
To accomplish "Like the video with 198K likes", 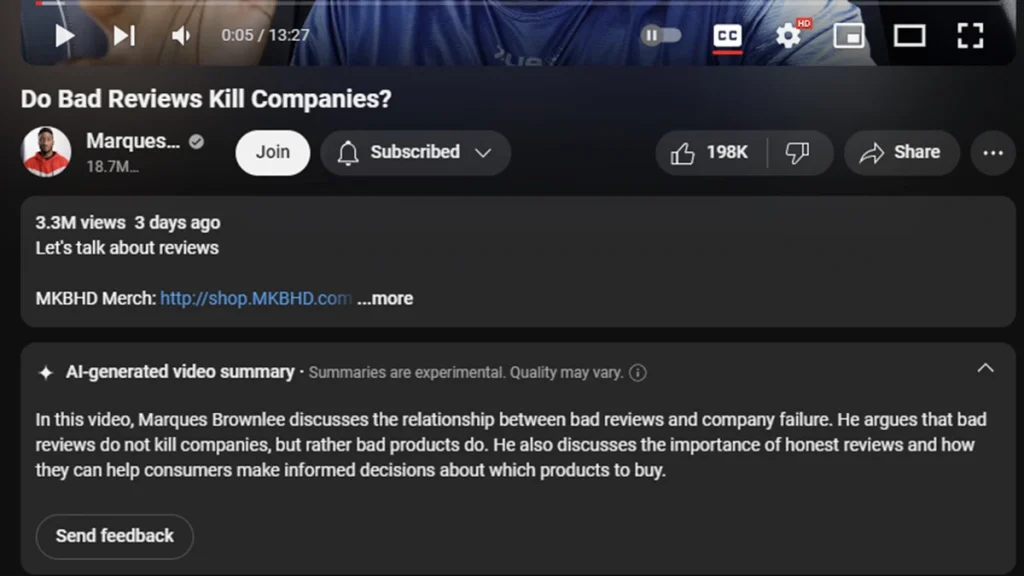I will 711,153.
